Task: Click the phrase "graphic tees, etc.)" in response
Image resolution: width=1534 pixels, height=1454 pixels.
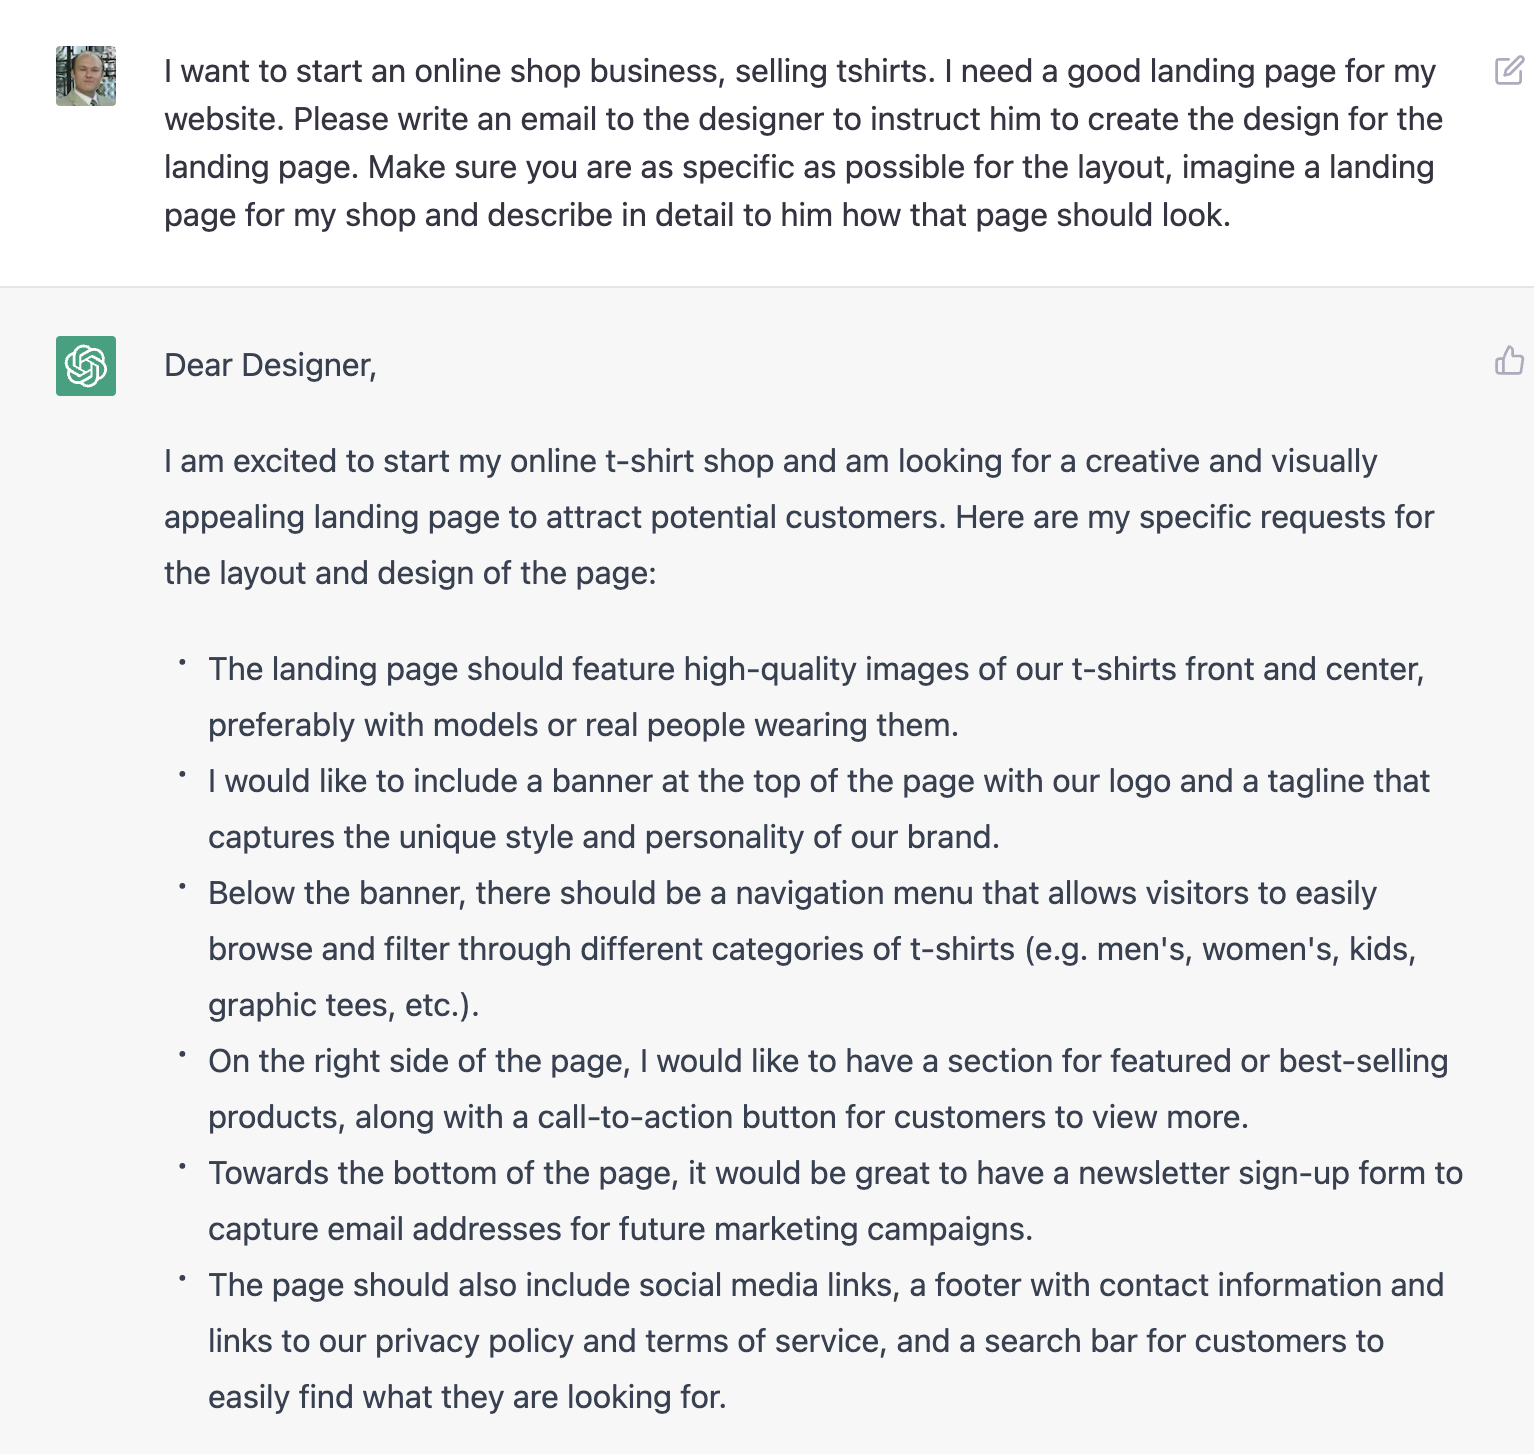Action: click(343, 1005)
